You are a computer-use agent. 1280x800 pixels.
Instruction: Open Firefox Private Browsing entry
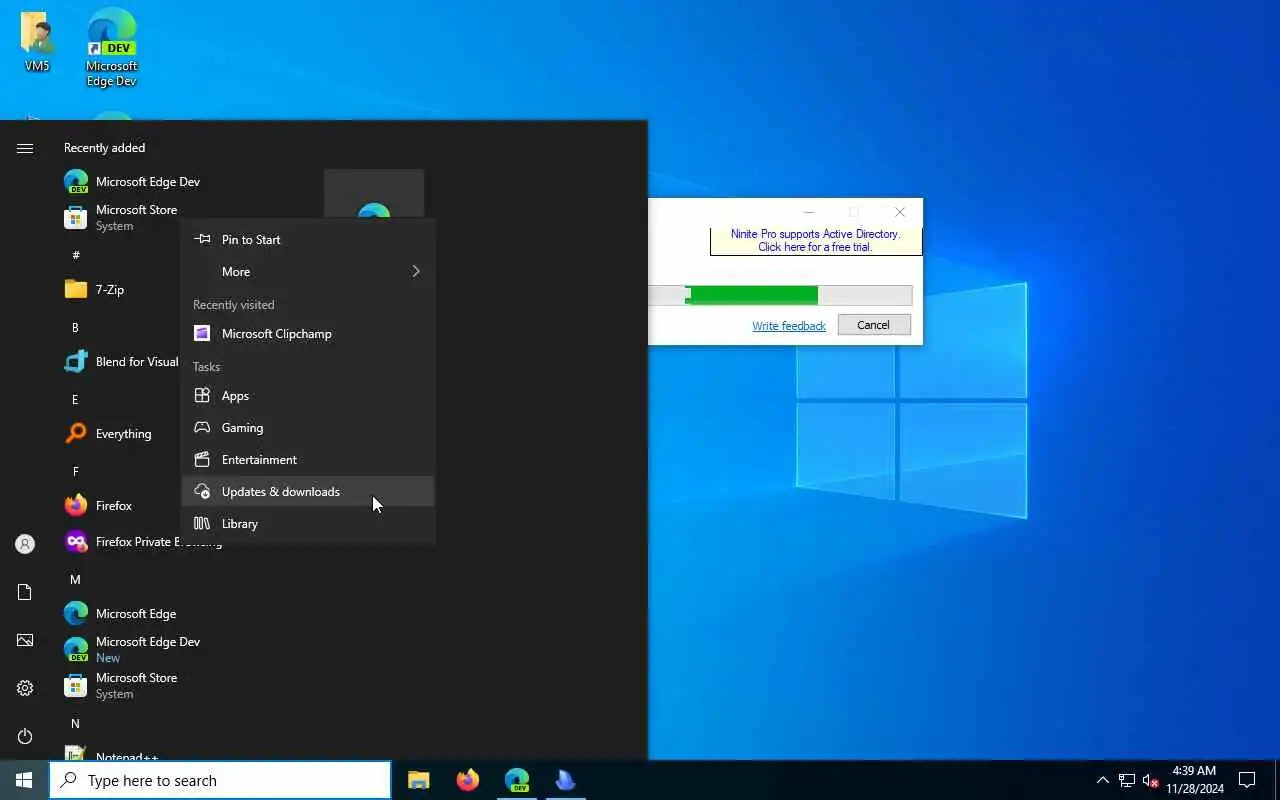tap(143, 542)
